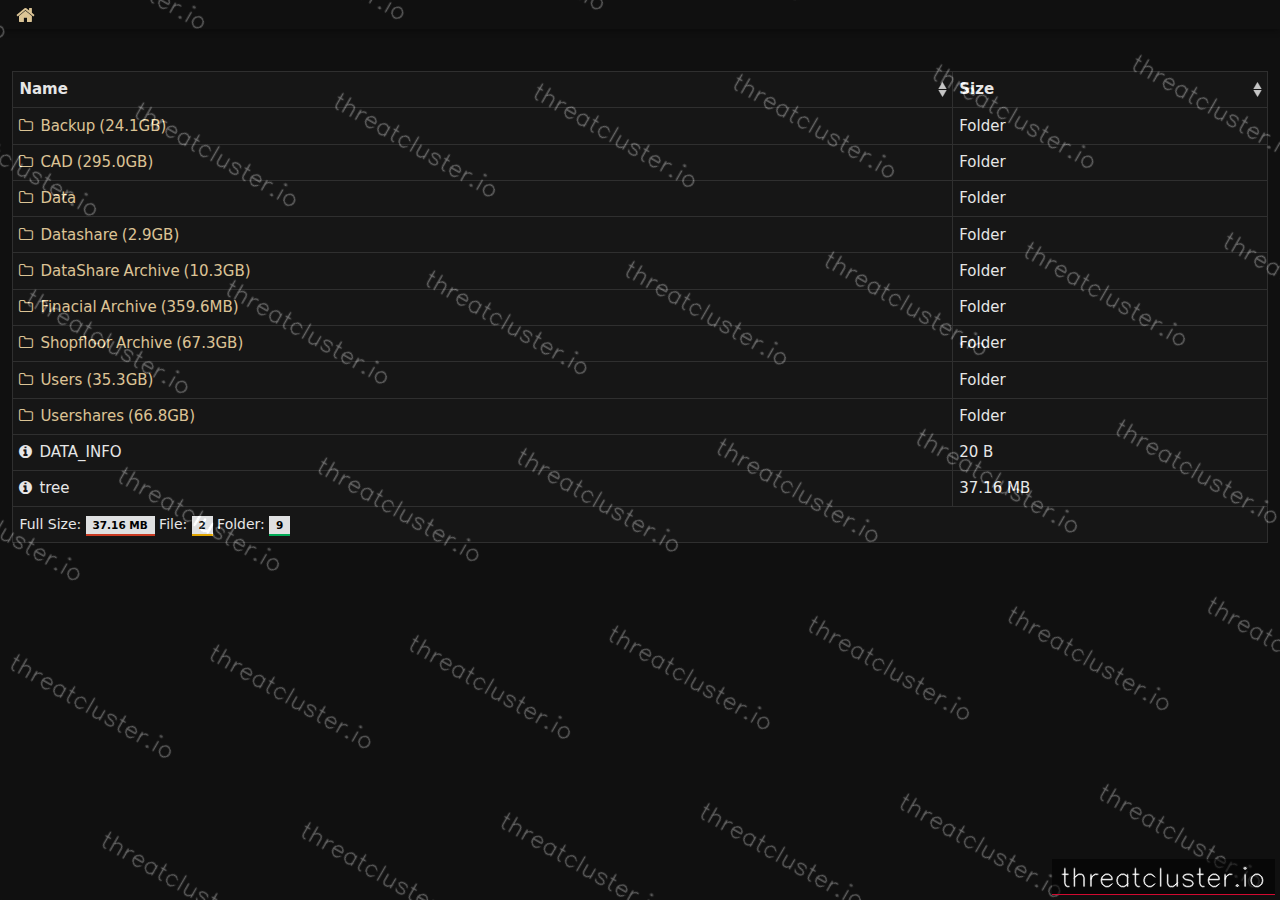
Task: Click info icon beside DATA_INFO
Action: click(26, 452)
